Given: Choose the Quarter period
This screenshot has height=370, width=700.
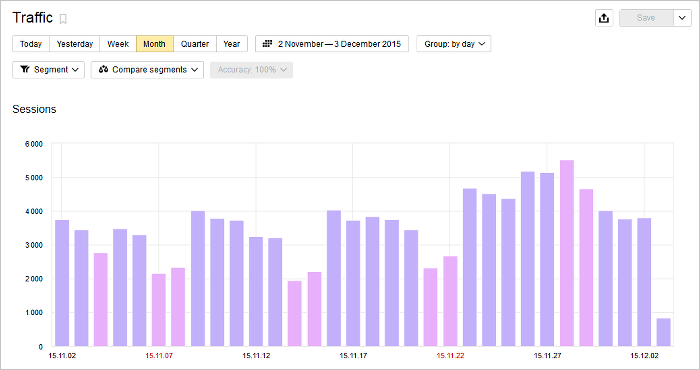Looking at the screenshot, I should pyautogui.click(x=195, y=44).
